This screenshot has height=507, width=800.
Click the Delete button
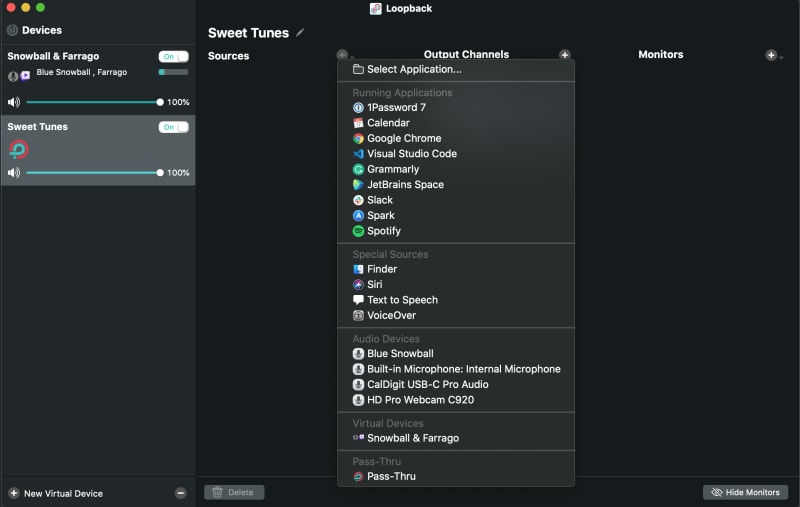(234, 492)
